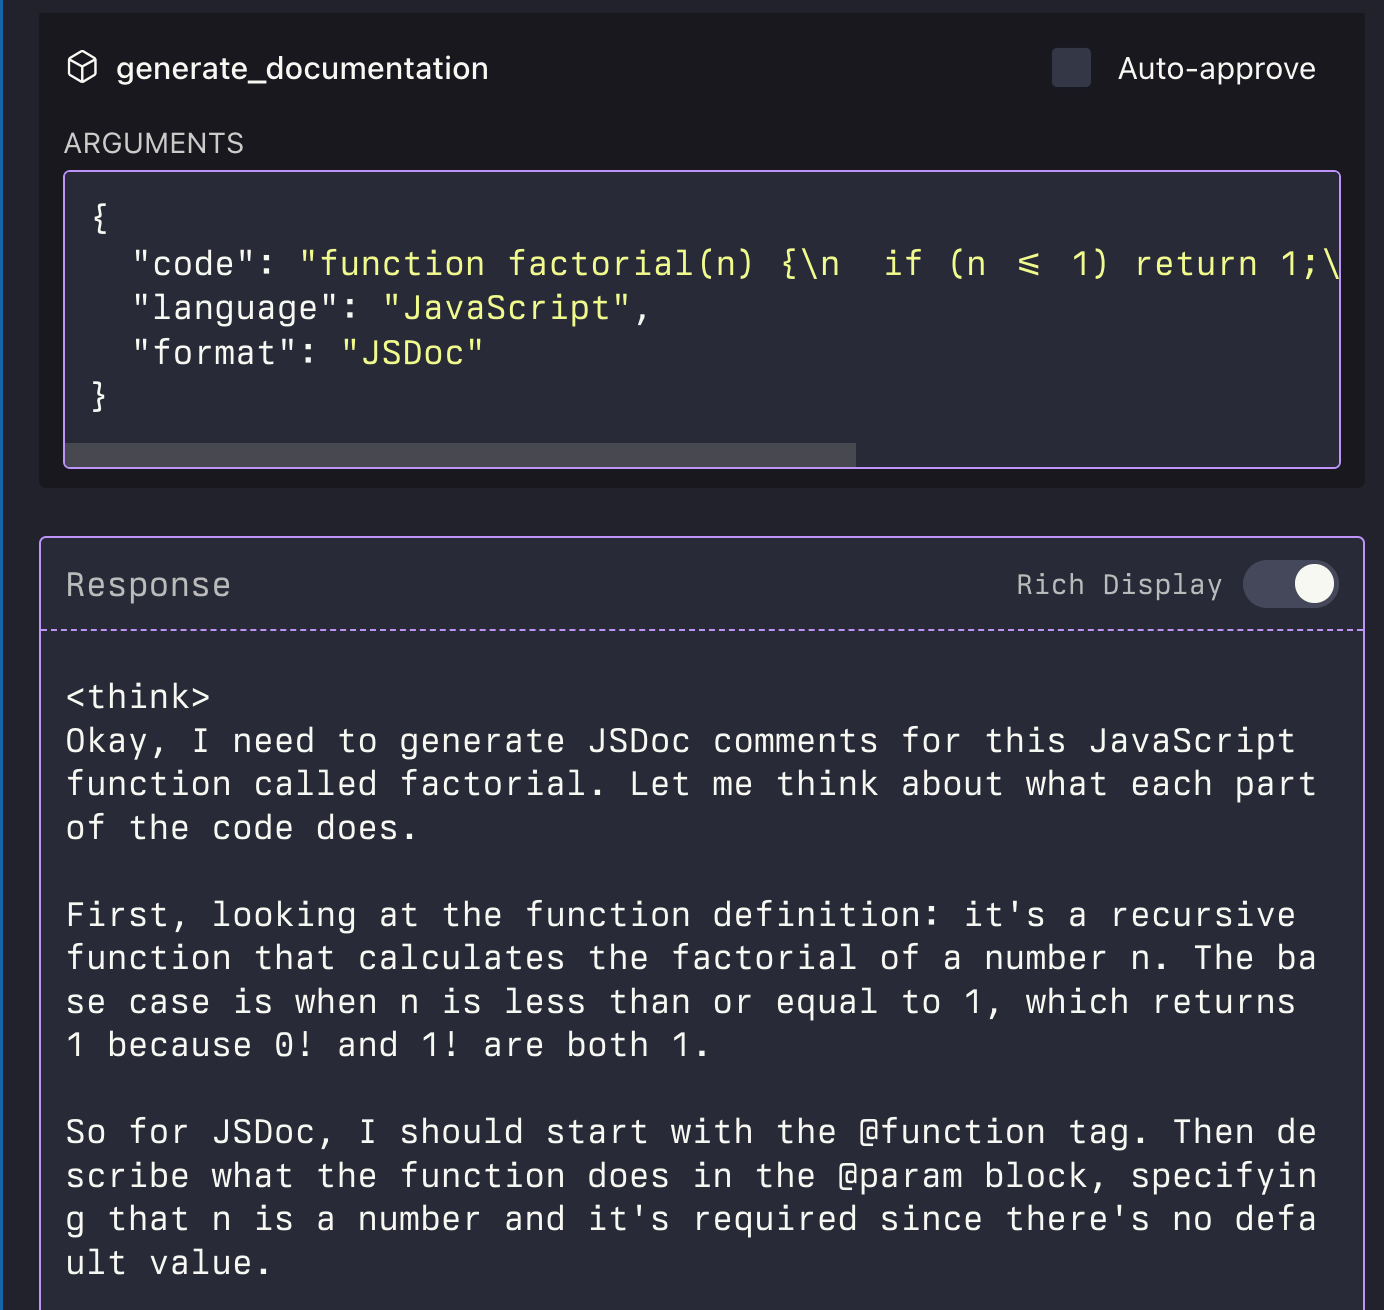This screenshot has width=1384, height=1310.
Task: Click the closing brace in arguments JSON
Action: pos(99,396)
